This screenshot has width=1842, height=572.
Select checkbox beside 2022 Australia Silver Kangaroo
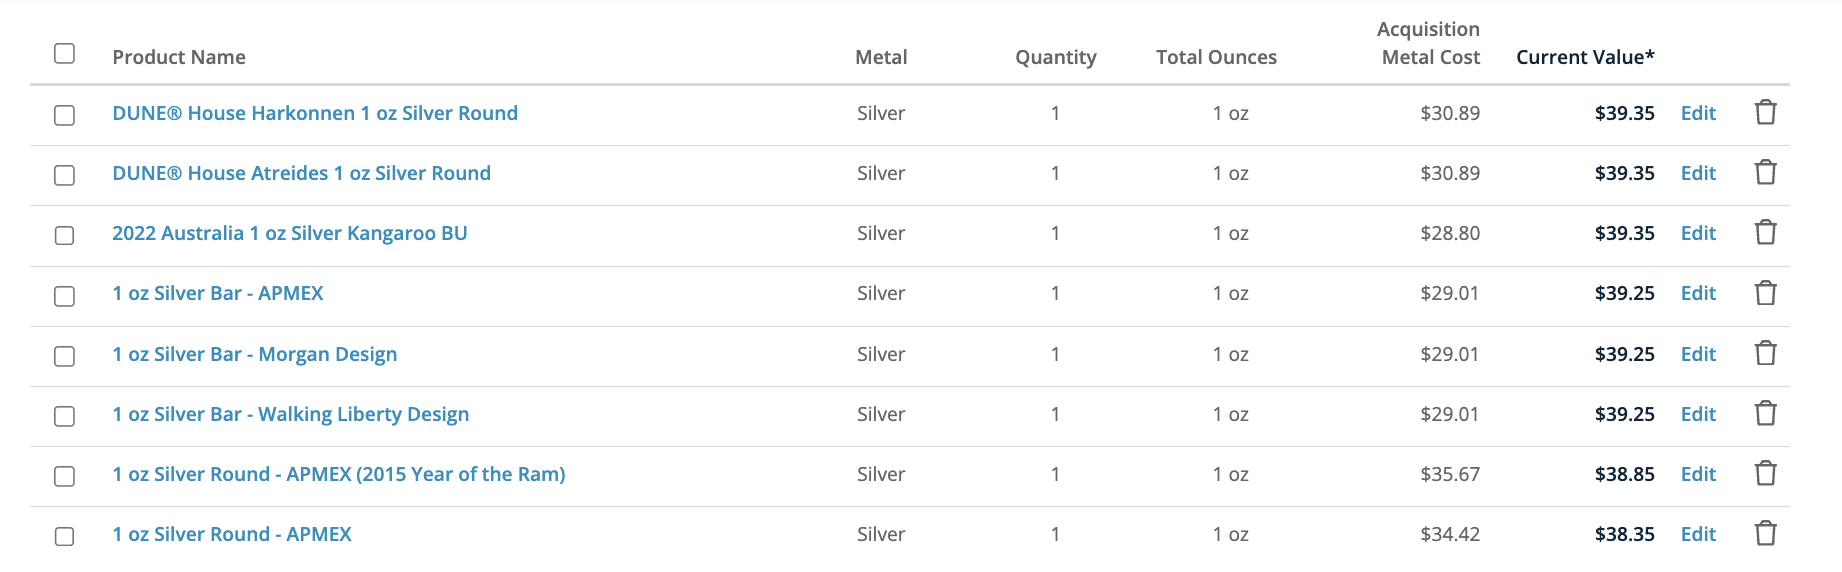[64, 235]
